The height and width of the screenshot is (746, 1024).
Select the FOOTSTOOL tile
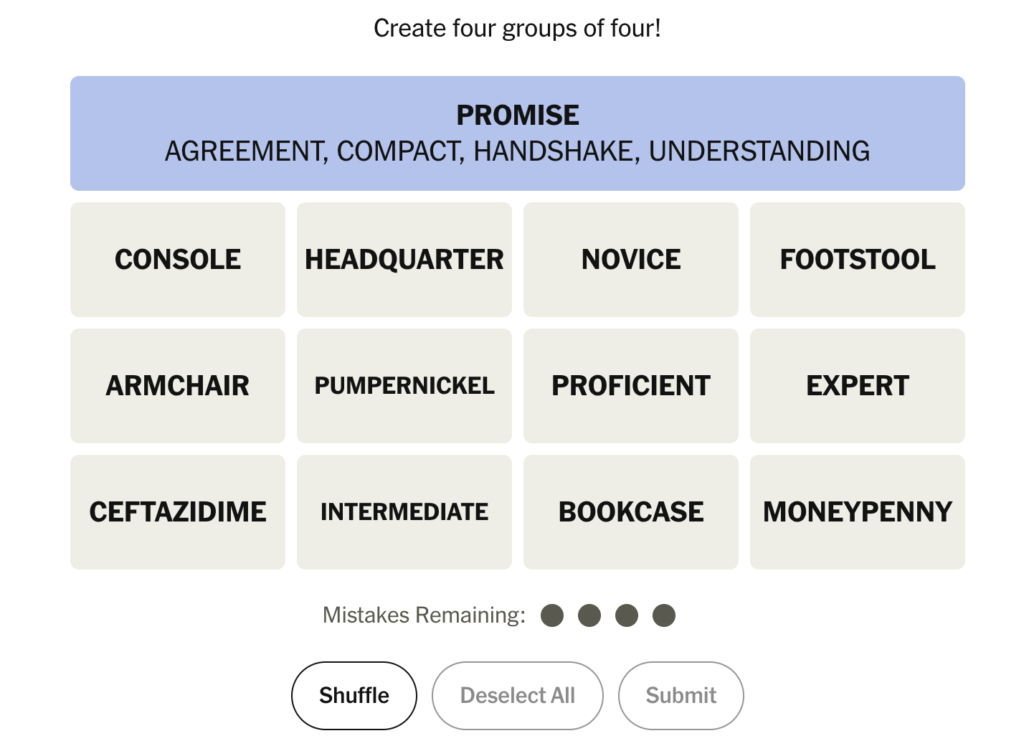pos(857,260)
